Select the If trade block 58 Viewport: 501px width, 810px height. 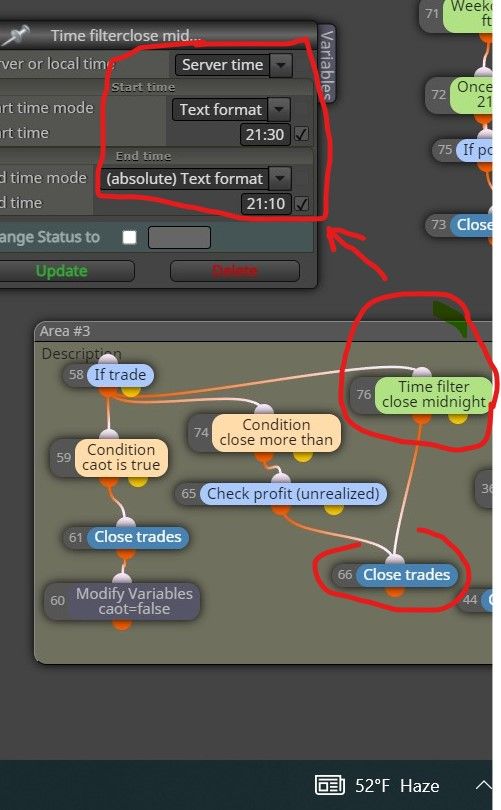pos(108,375)
